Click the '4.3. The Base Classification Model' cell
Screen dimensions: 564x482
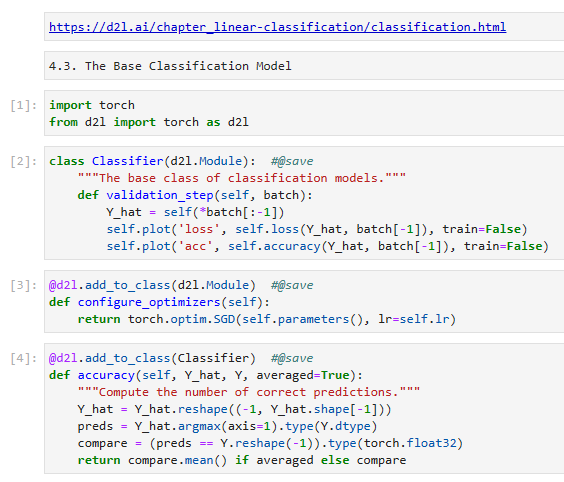pyautogui.click(x=304, y=66)
